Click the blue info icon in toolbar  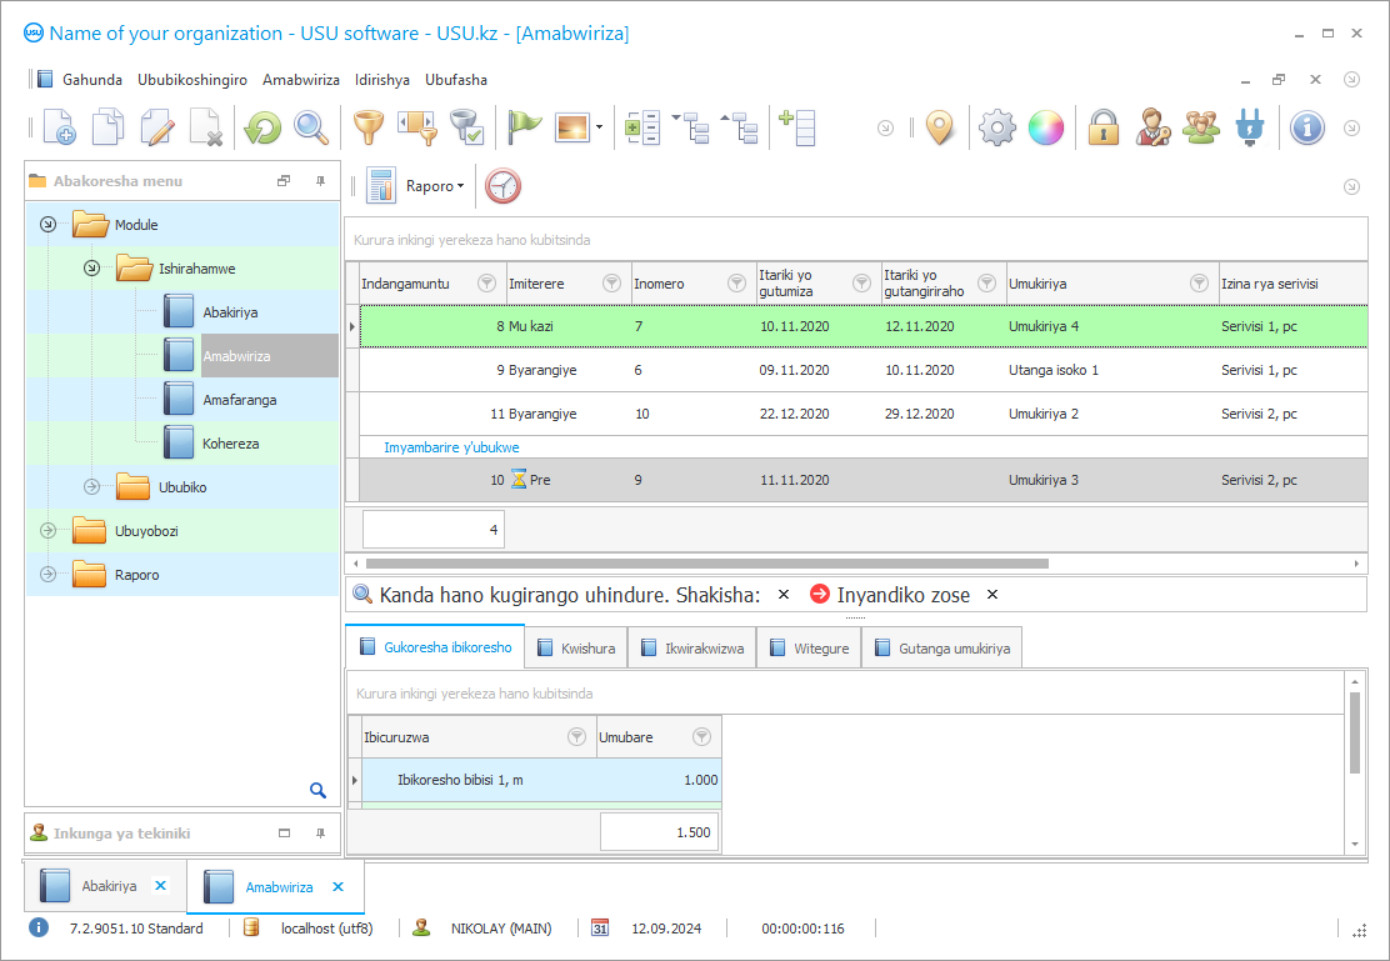1307,128
